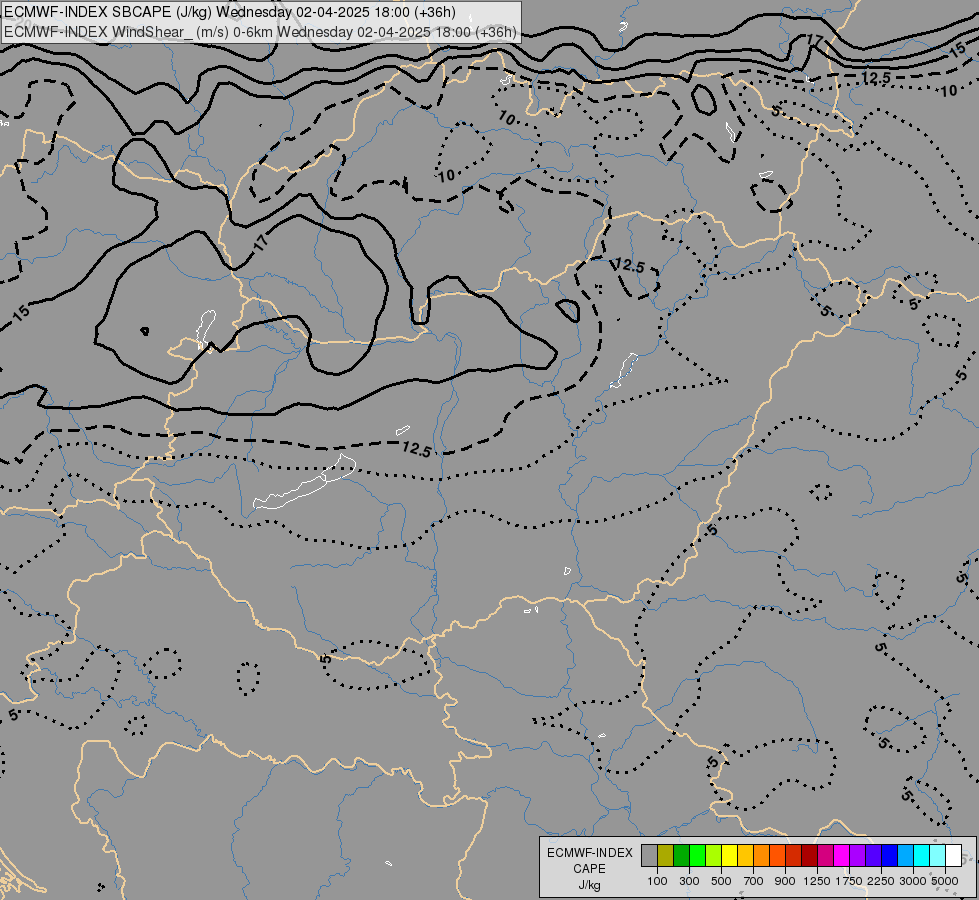Click the 500 legend scale value

click(721, 881)
